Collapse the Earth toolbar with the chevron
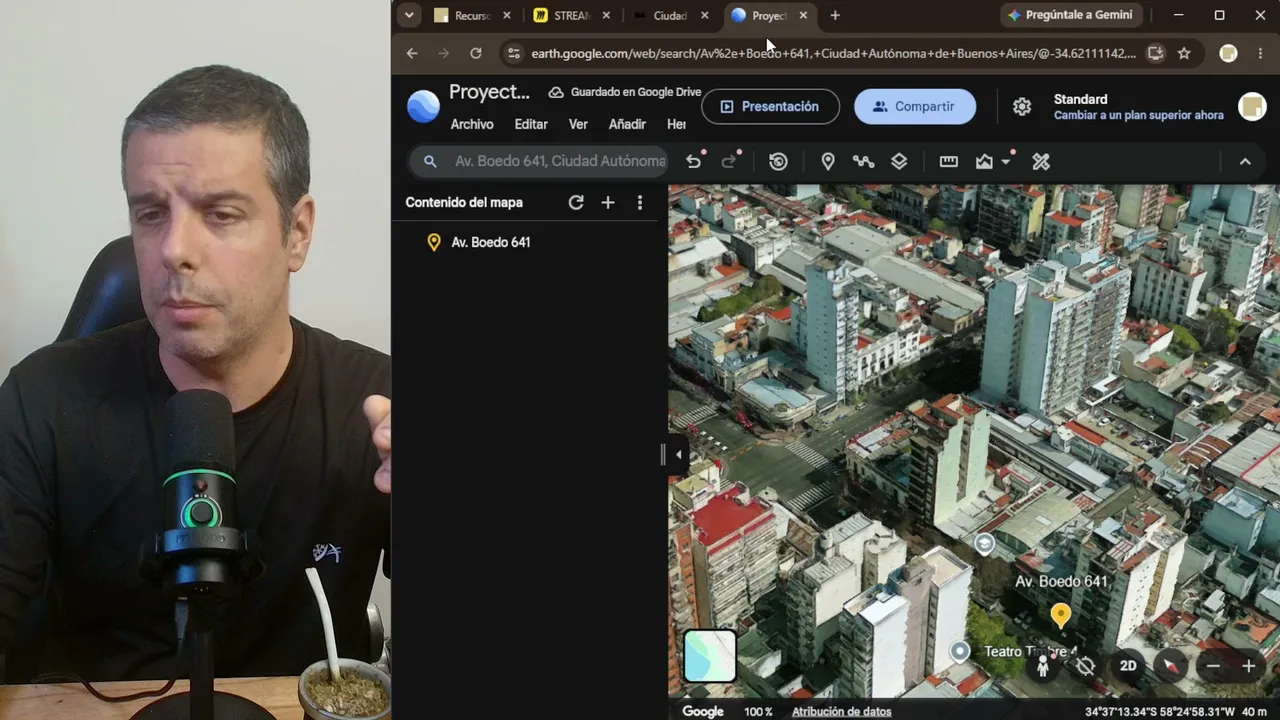The width and height of the screenshot is (1280, 720). click(x=1245, y=161)
